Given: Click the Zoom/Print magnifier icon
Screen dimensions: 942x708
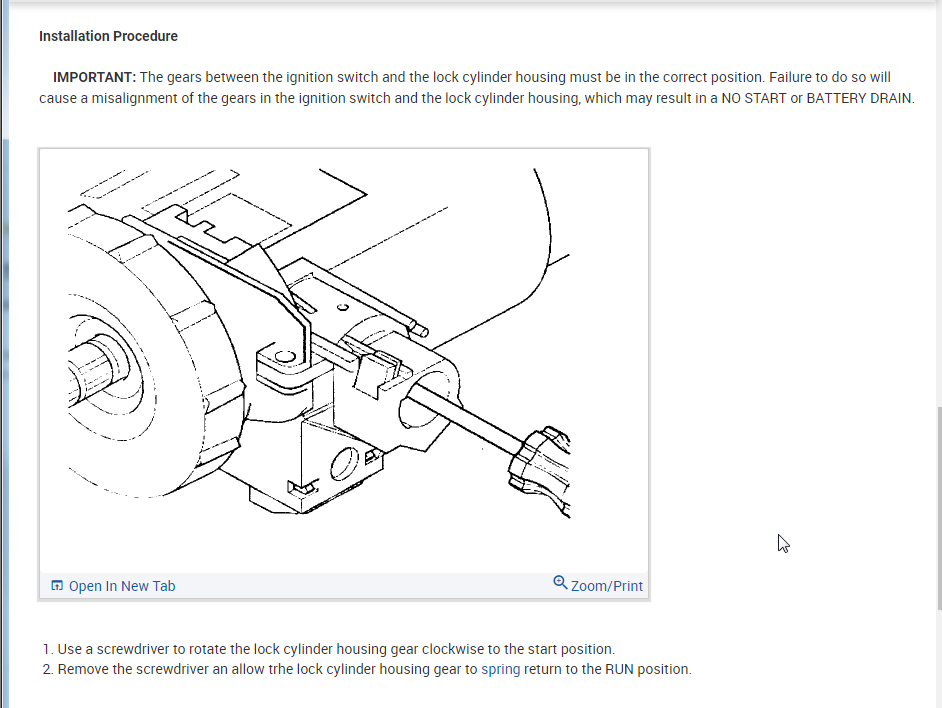Looking at the screenshot, I should point(560,582).
